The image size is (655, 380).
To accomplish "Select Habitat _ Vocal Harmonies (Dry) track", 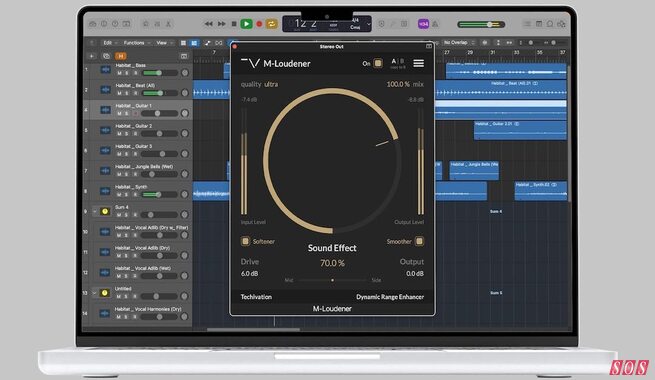I will coord(137,313).
